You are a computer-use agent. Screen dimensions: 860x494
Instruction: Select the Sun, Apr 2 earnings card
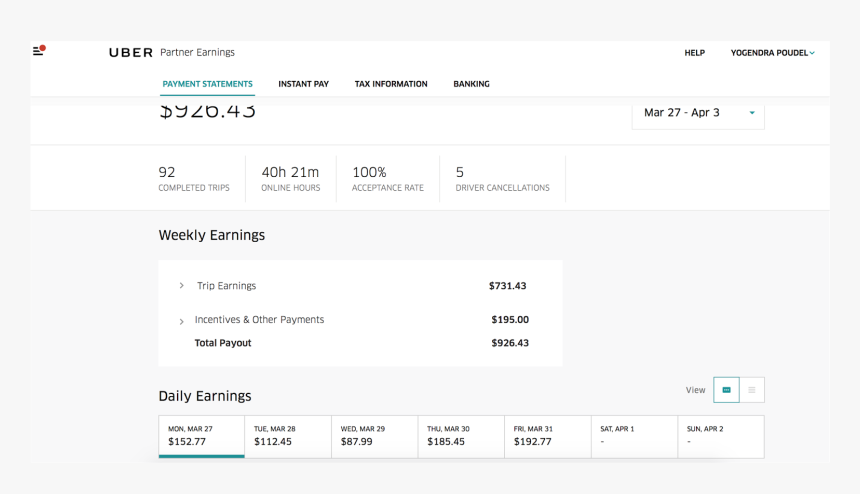pyautogui.click(x=721, y=436)
